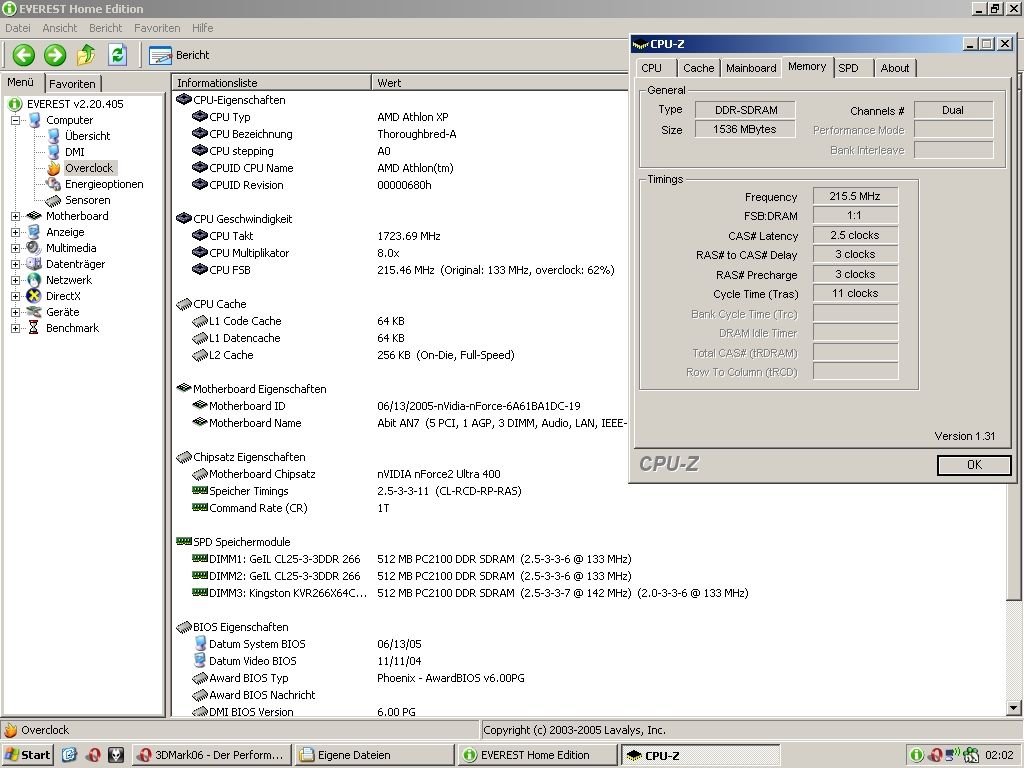The image size is (1024, 768).
Task: Switch to Cache tab in CPU-Z
Action: (x=699, y=68)
